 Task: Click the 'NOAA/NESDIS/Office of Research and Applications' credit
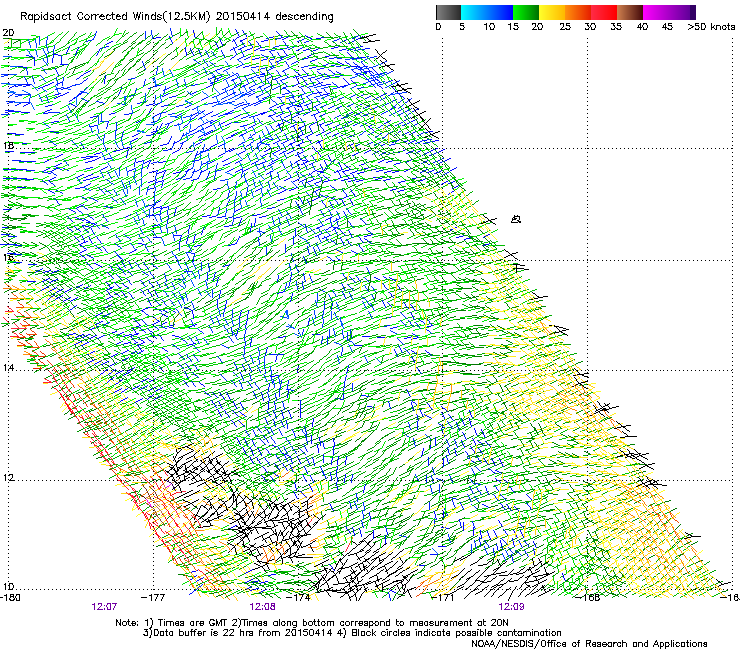pos(589,644)
